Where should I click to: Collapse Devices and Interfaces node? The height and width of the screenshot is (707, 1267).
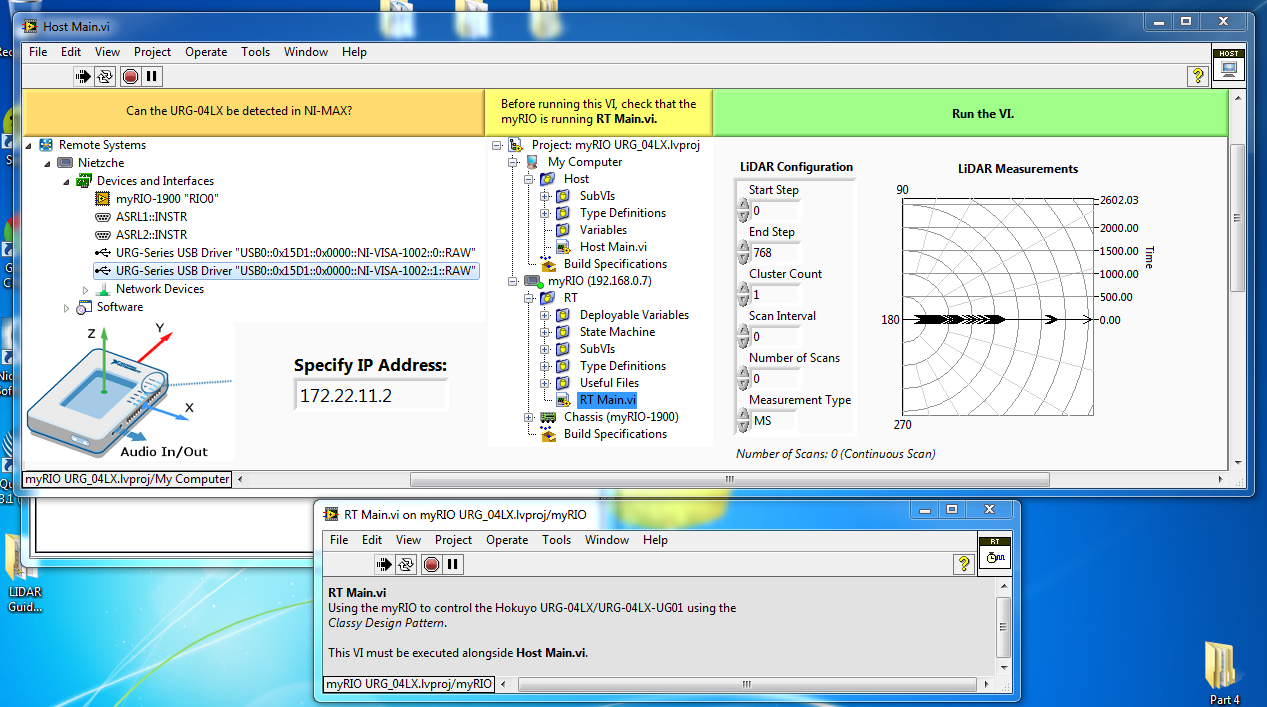pyautogui.click(x=66, y=181)
